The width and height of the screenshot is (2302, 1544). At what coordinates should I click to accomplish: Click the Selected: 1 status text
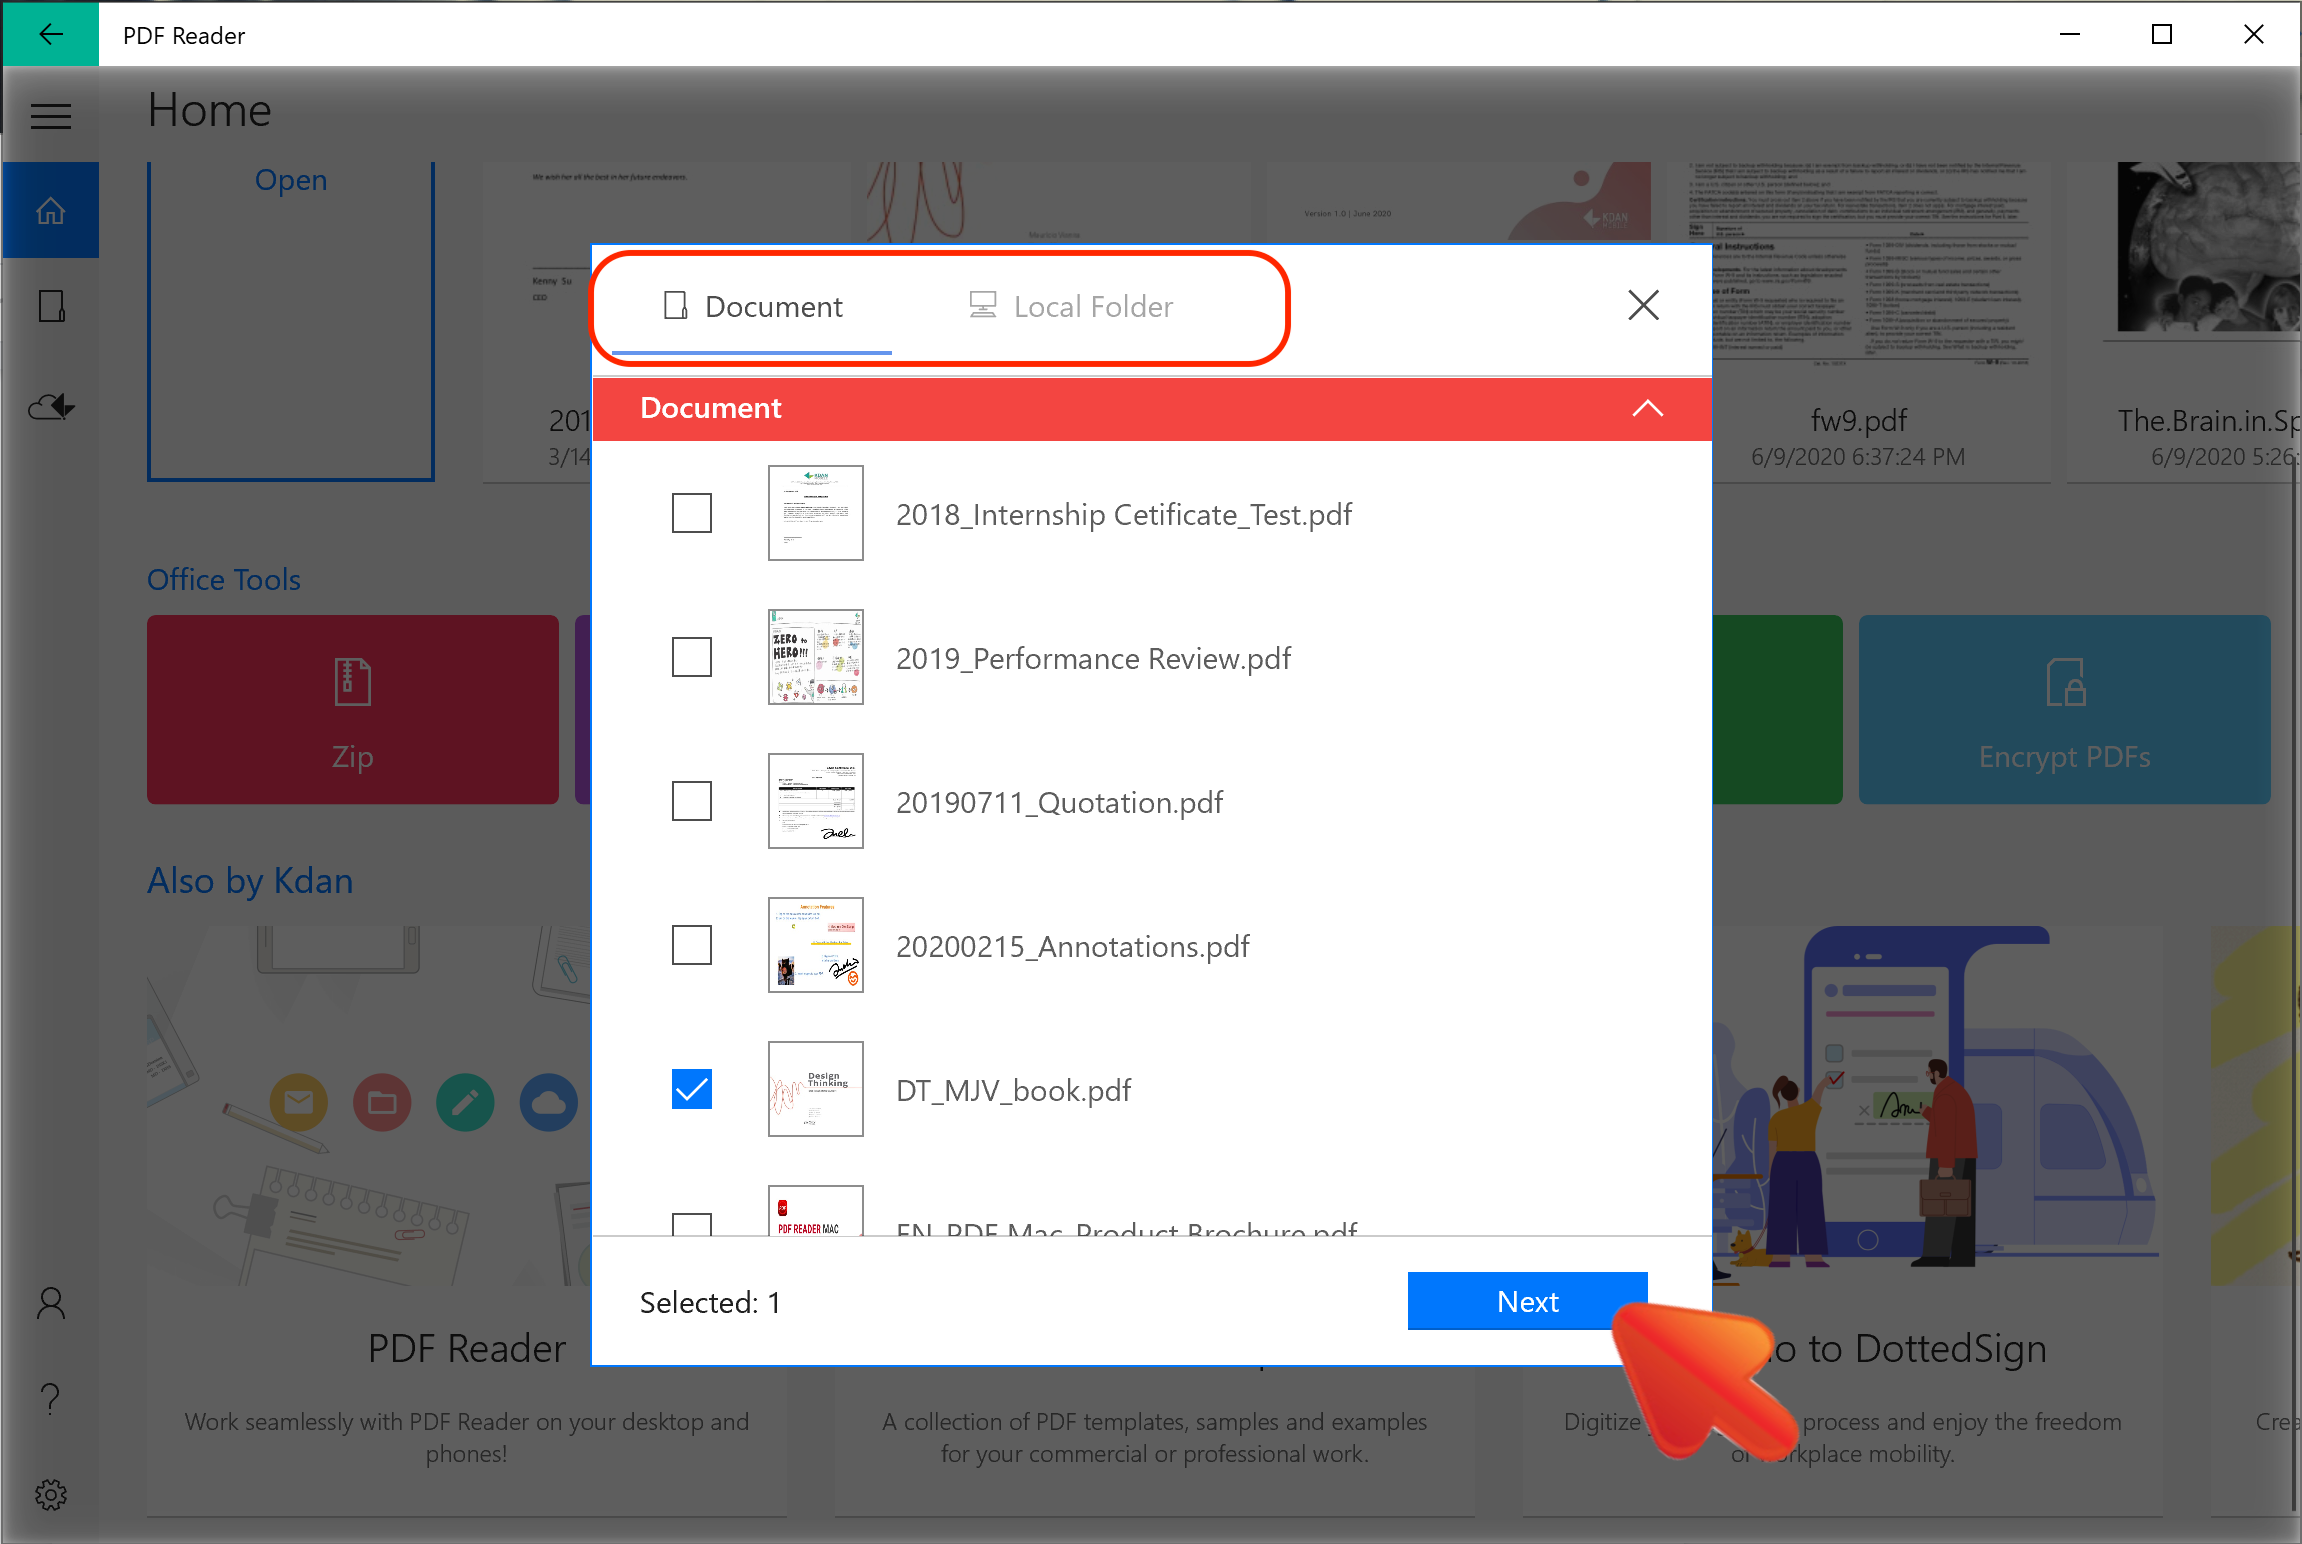pos(710,1302)
